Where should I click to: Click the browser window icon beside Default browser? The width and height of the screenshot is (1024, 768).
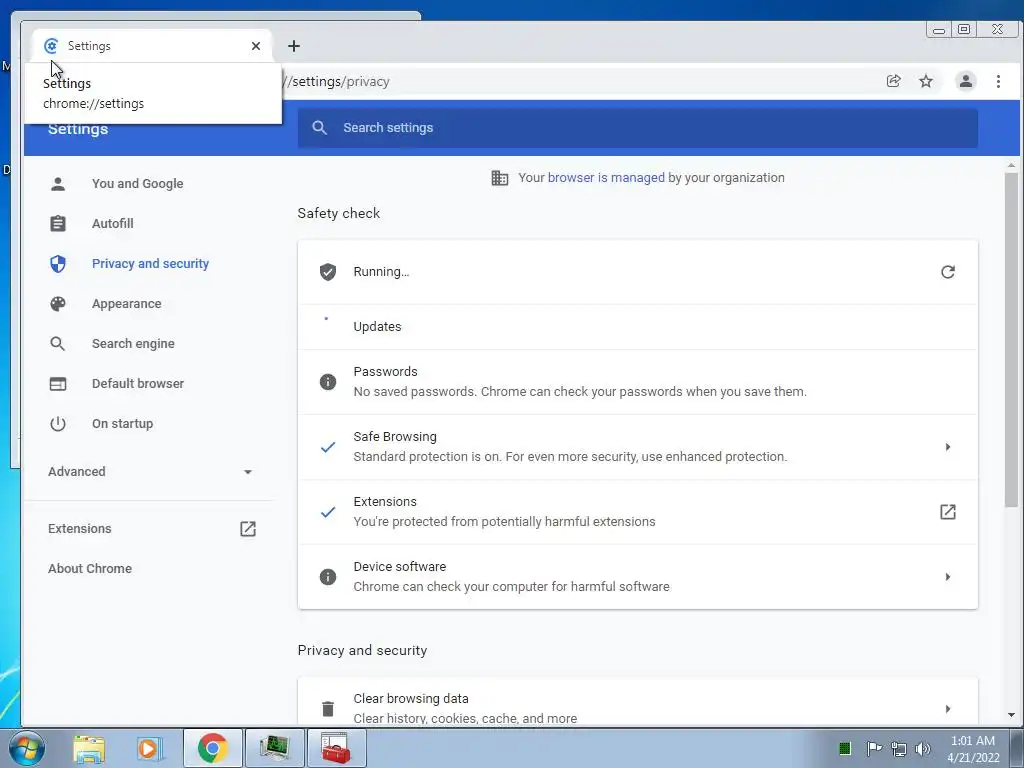(x=58, y=383)
